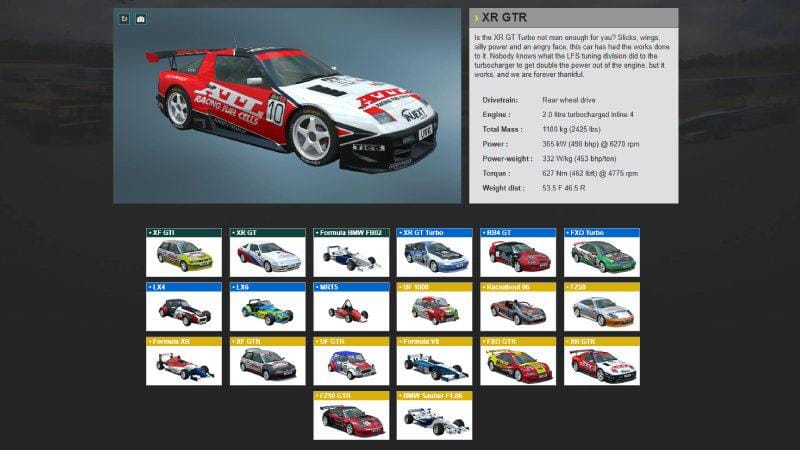Screen dimensions: 800x450
Task: Select the FXO GTR car card
Action: [x=518, y=361]
